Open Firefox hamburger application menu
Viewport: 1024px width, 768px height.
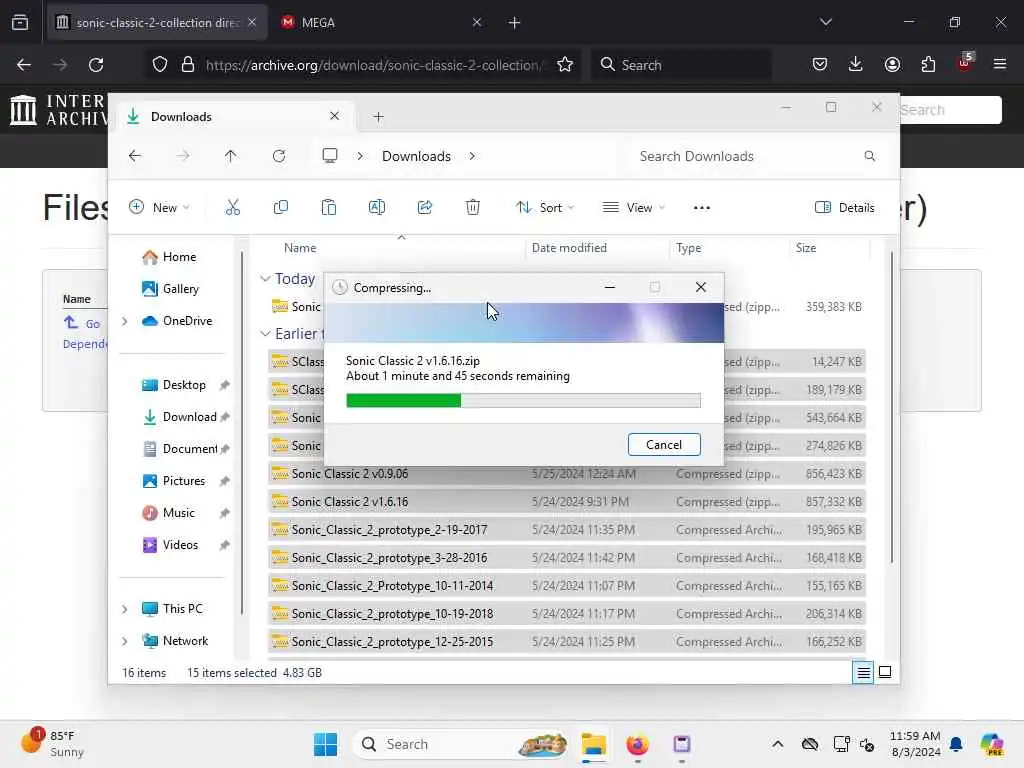pyautogui.click(x=1000, y=64)
